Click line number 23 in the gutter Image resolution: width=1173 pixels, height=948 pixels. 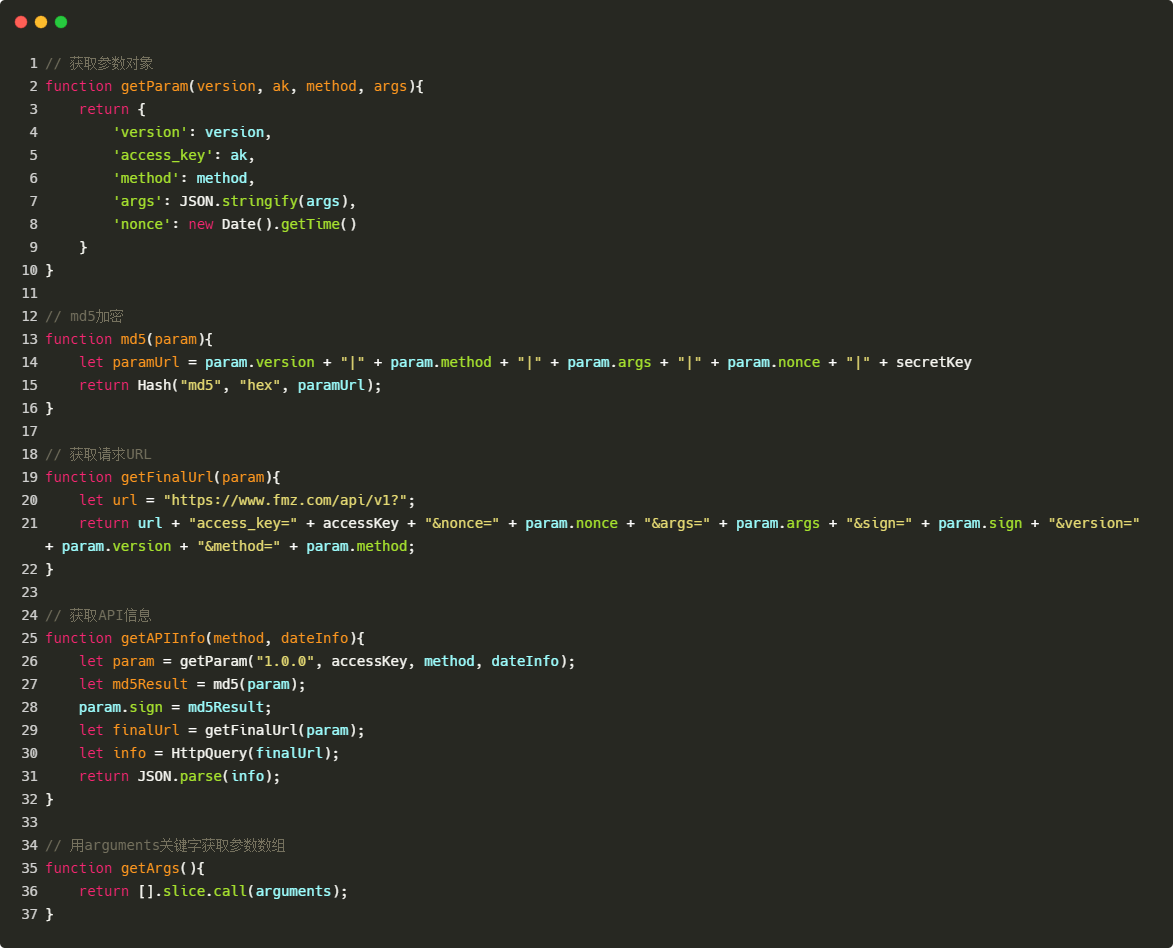coord(30,593)
